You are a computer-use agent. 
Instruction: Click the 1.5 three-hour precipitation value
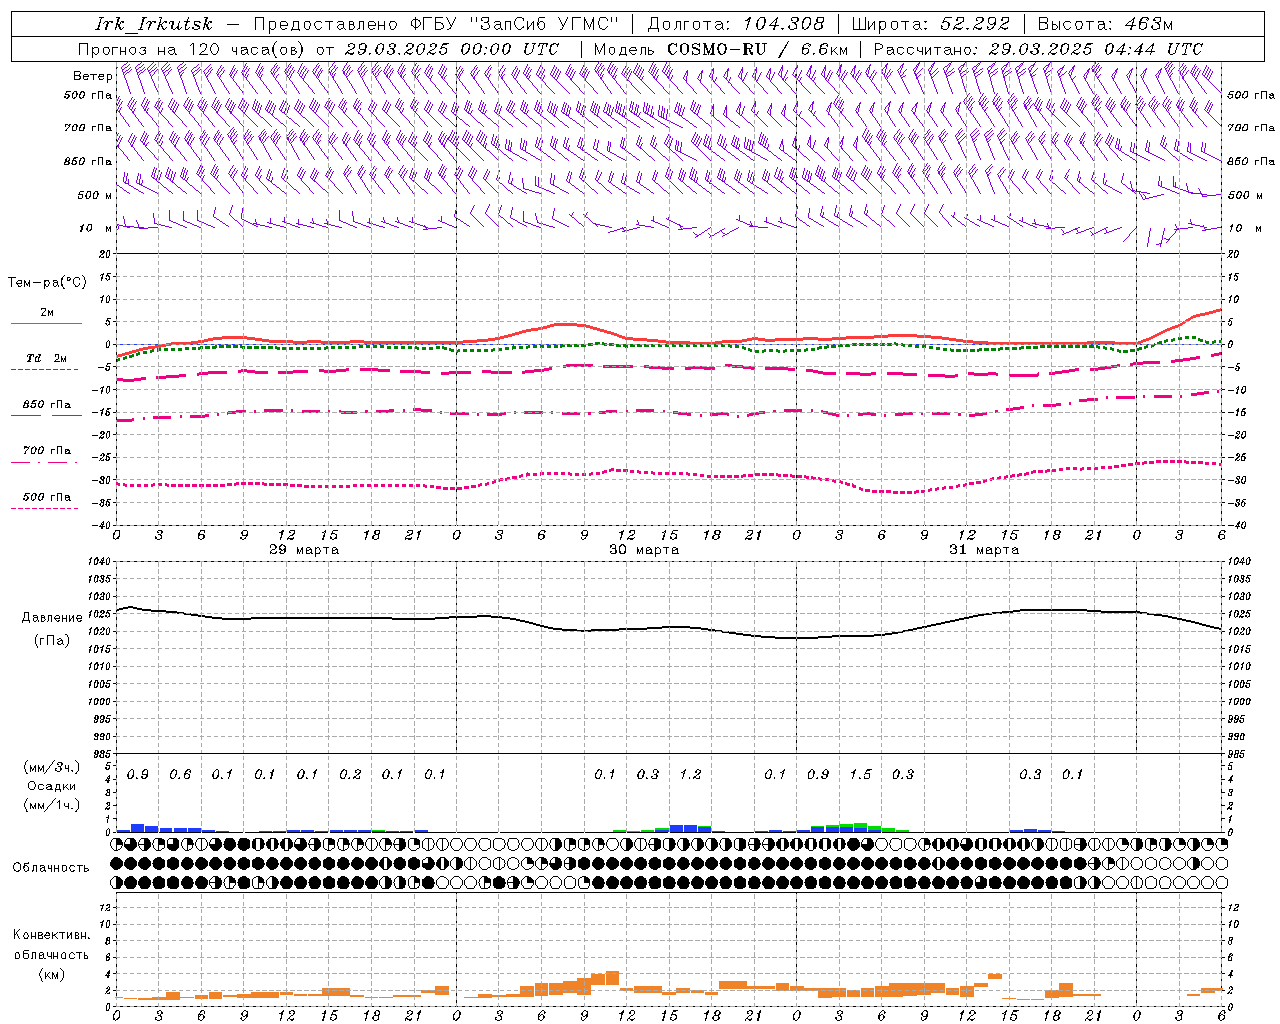tap(860, 774)
